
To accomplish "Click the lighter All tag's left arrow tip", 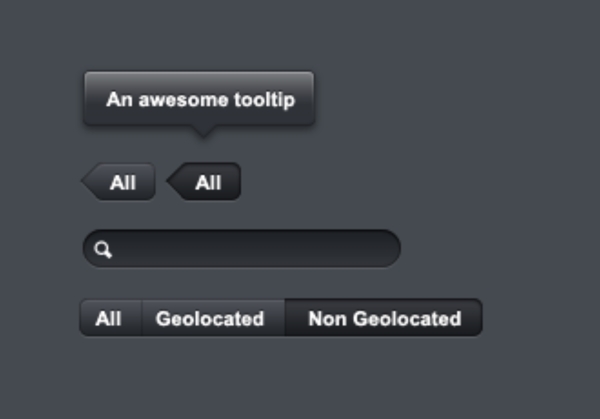I will (86, 183).
